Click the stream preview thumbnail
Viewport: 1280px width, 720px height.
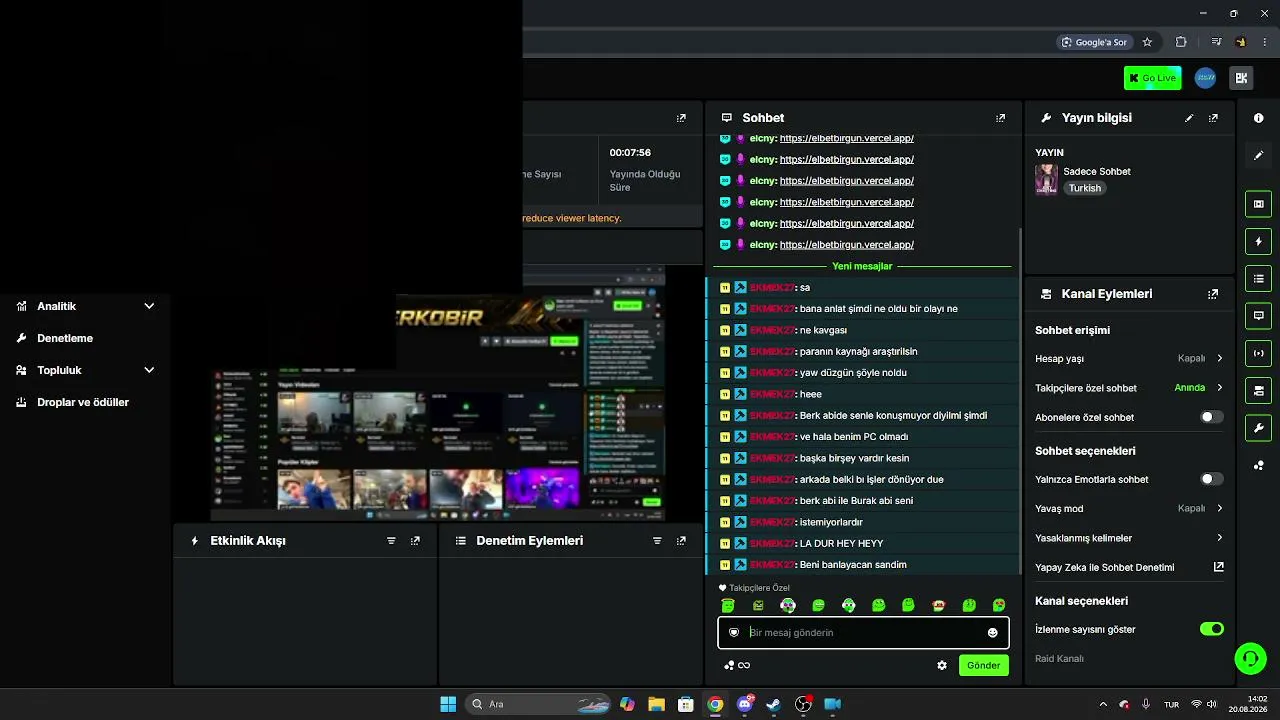click(x=439, y=394)
